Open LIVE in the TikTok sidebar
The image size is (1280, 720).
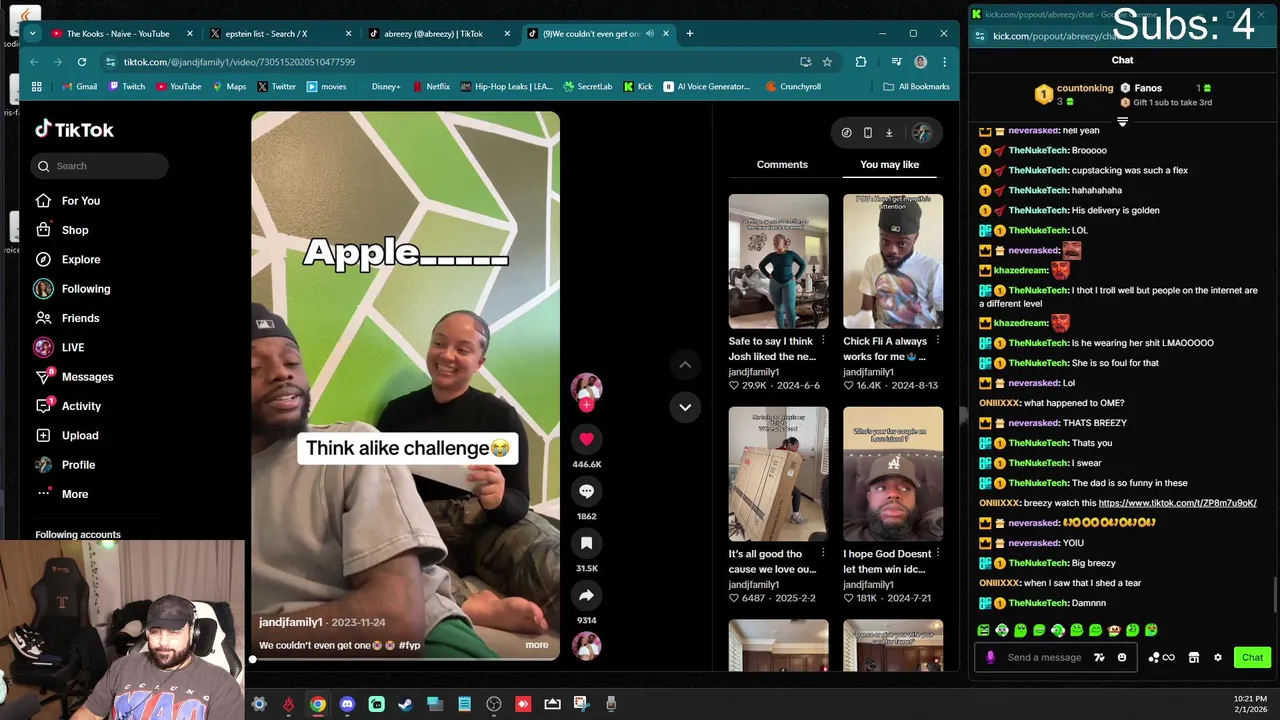[x=60, y=347]
